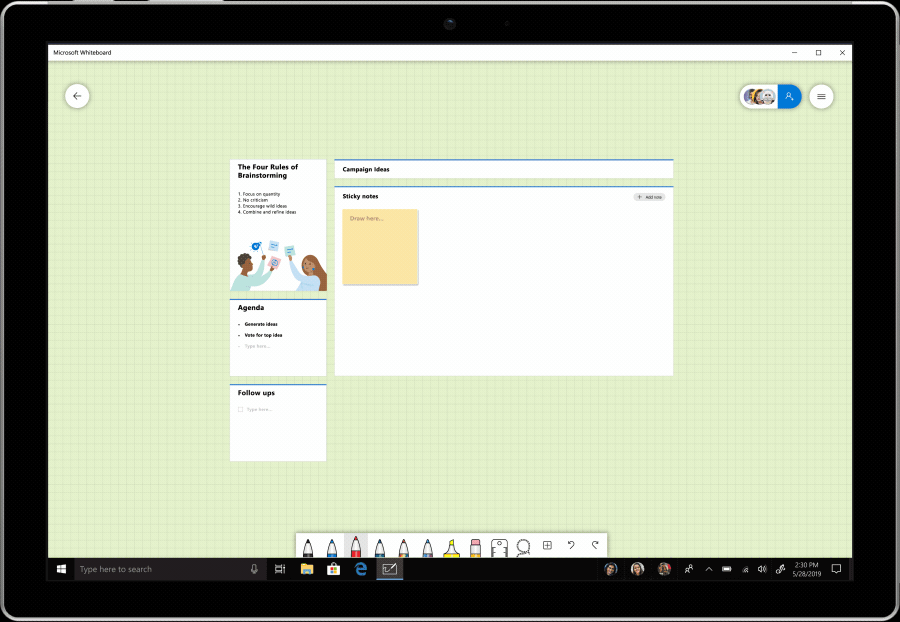The height and width of the screenshot is (622, 900).
Task: Open the Whiteboard settings menu
Action: 821,96
